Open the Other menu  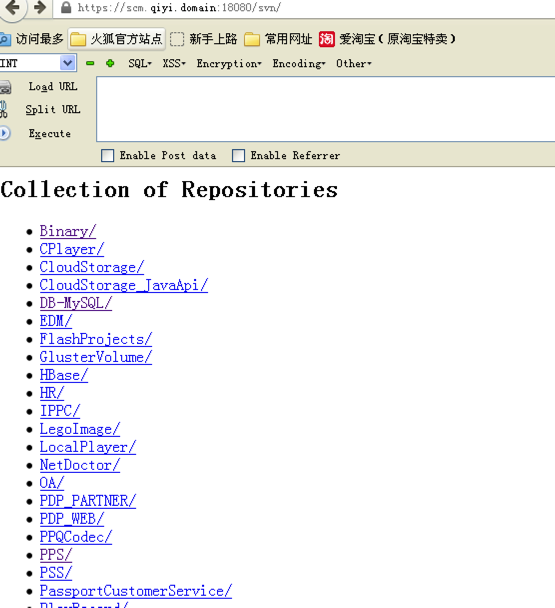tap(353, 63)
